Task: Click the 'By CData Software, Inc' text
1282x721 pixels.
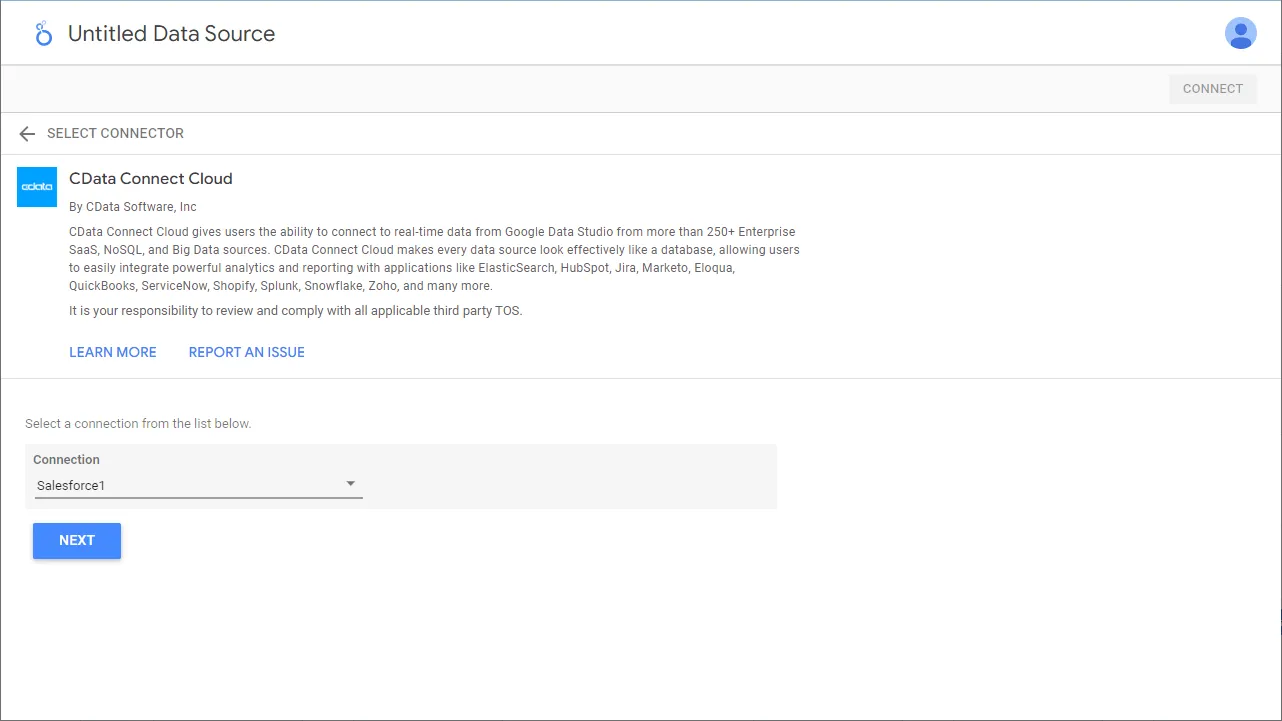Action: pos(133,207)
